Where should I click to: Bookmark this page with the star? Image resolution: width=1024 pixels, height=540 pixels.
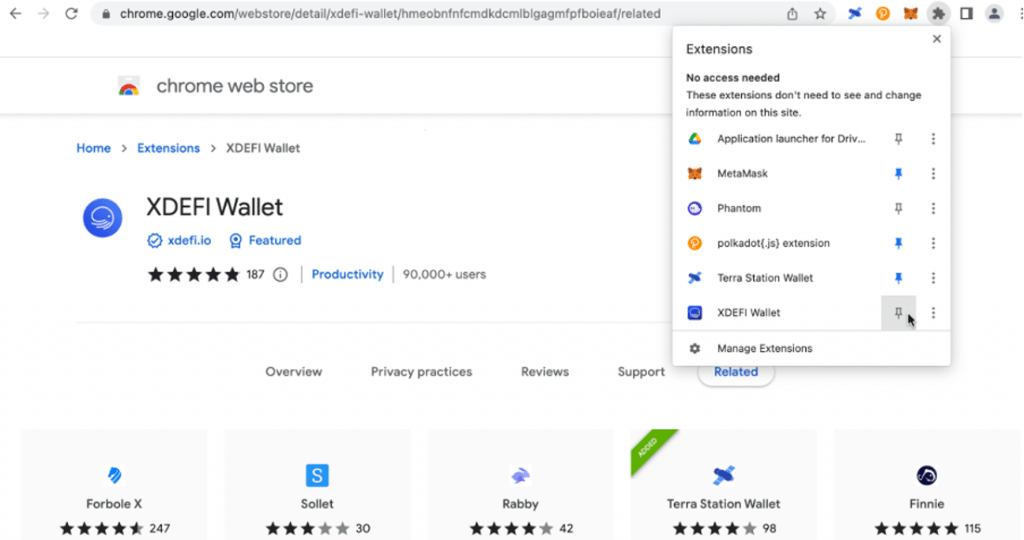tap(820, 14)
